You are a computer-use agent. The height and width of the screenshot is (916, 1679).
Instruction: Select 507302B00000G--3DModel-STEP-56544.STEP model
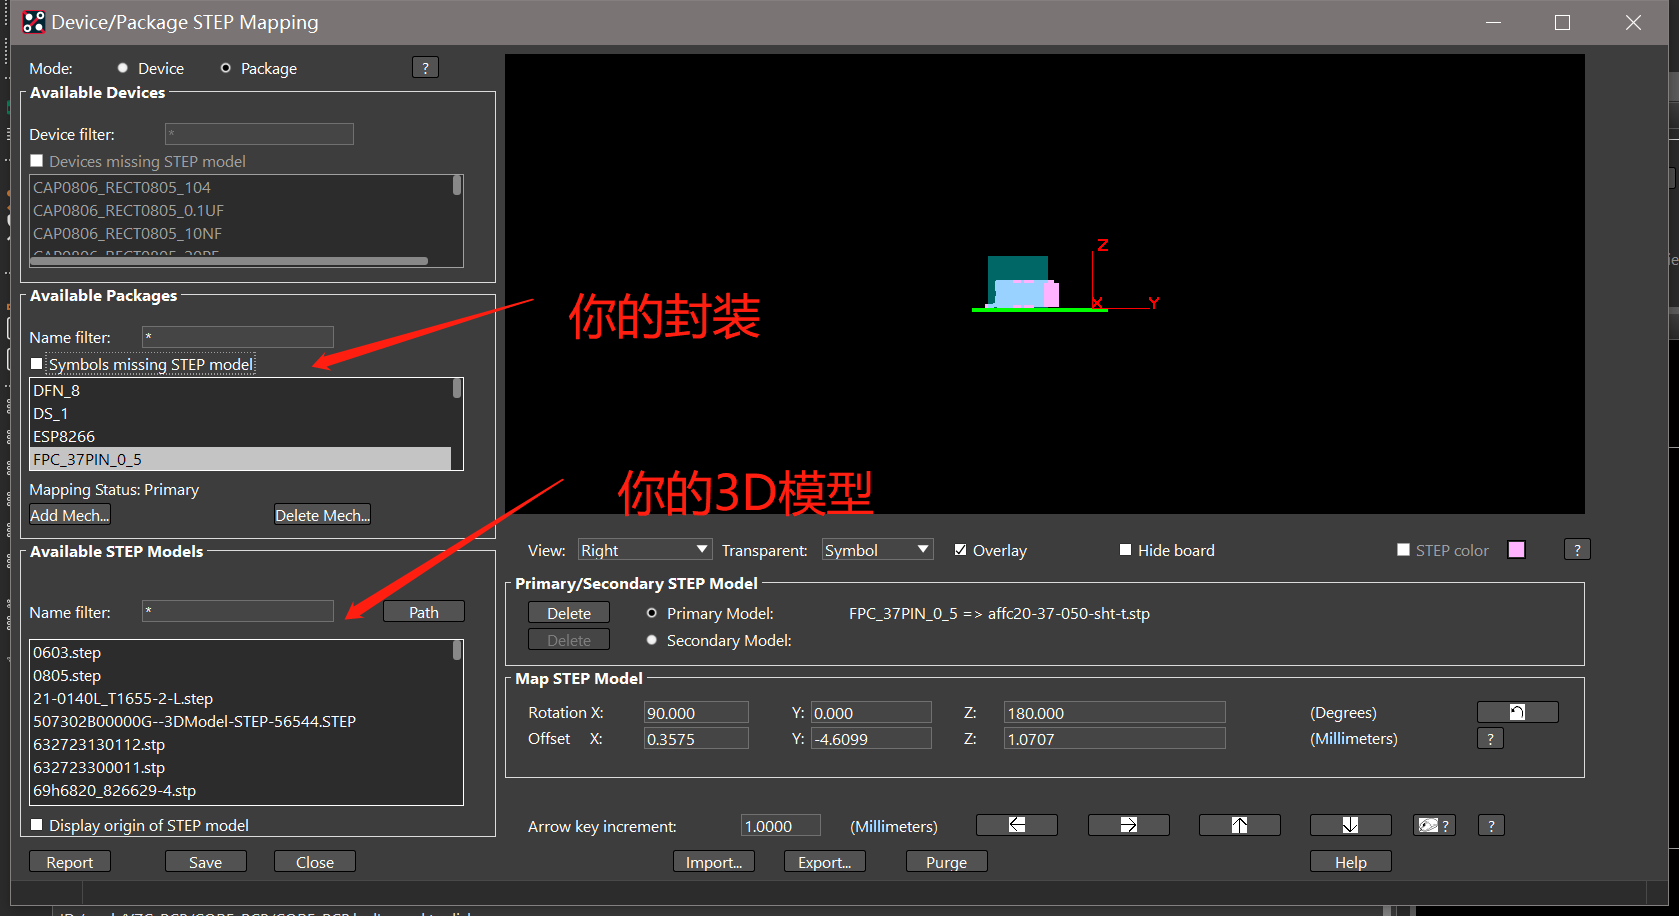(241, 721)
